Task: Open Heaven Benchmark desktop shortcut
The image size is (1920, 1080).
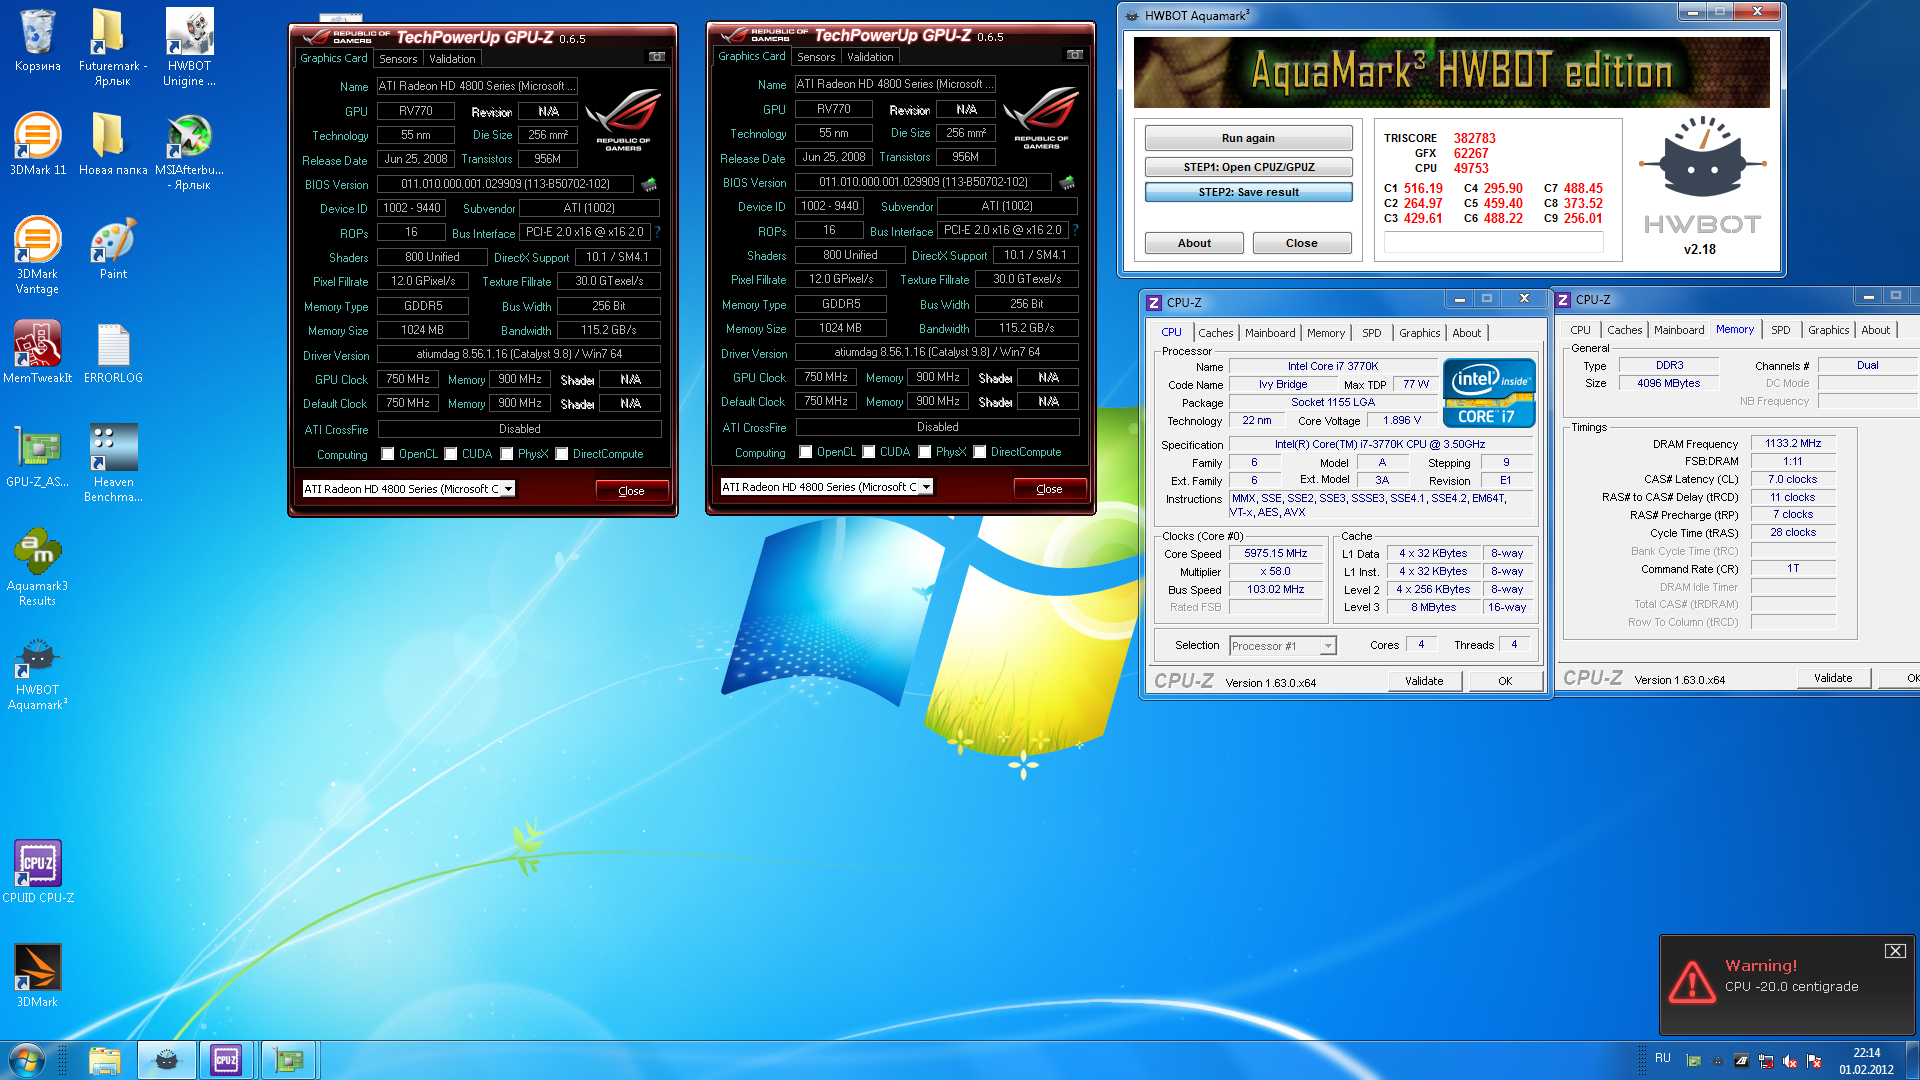Action: (x=113, y=463)
